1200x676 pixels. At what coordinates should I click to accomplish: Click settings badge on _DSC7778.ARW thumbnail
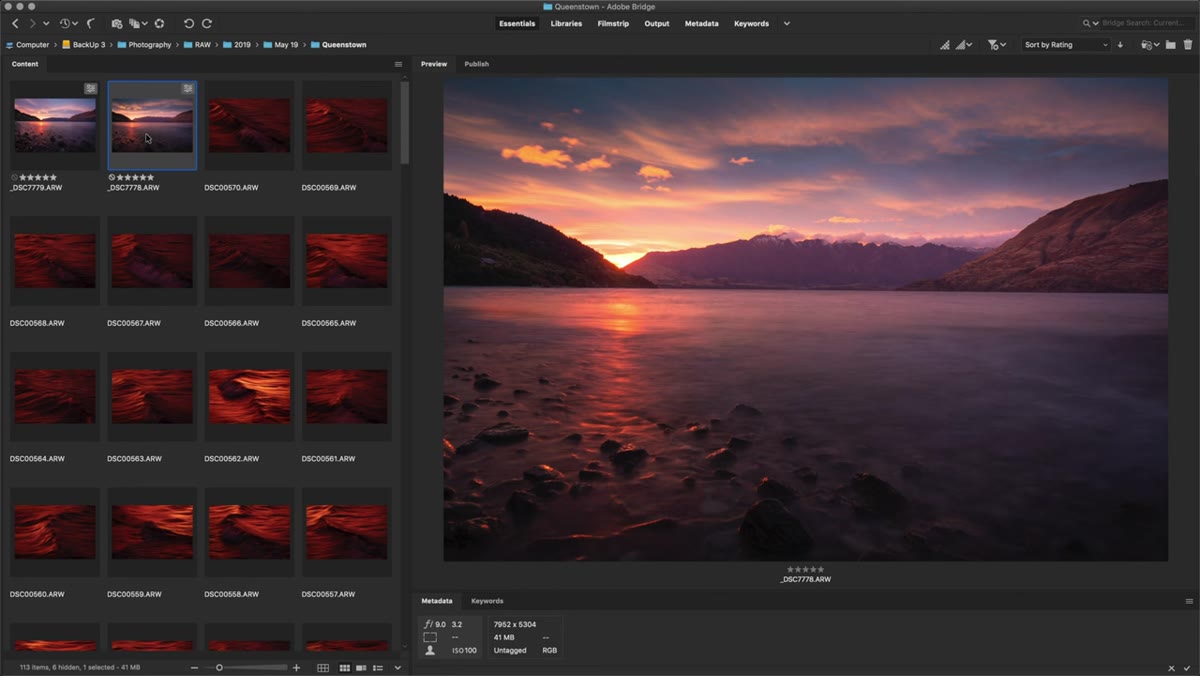pyautogui.click(x=187, y=89)
